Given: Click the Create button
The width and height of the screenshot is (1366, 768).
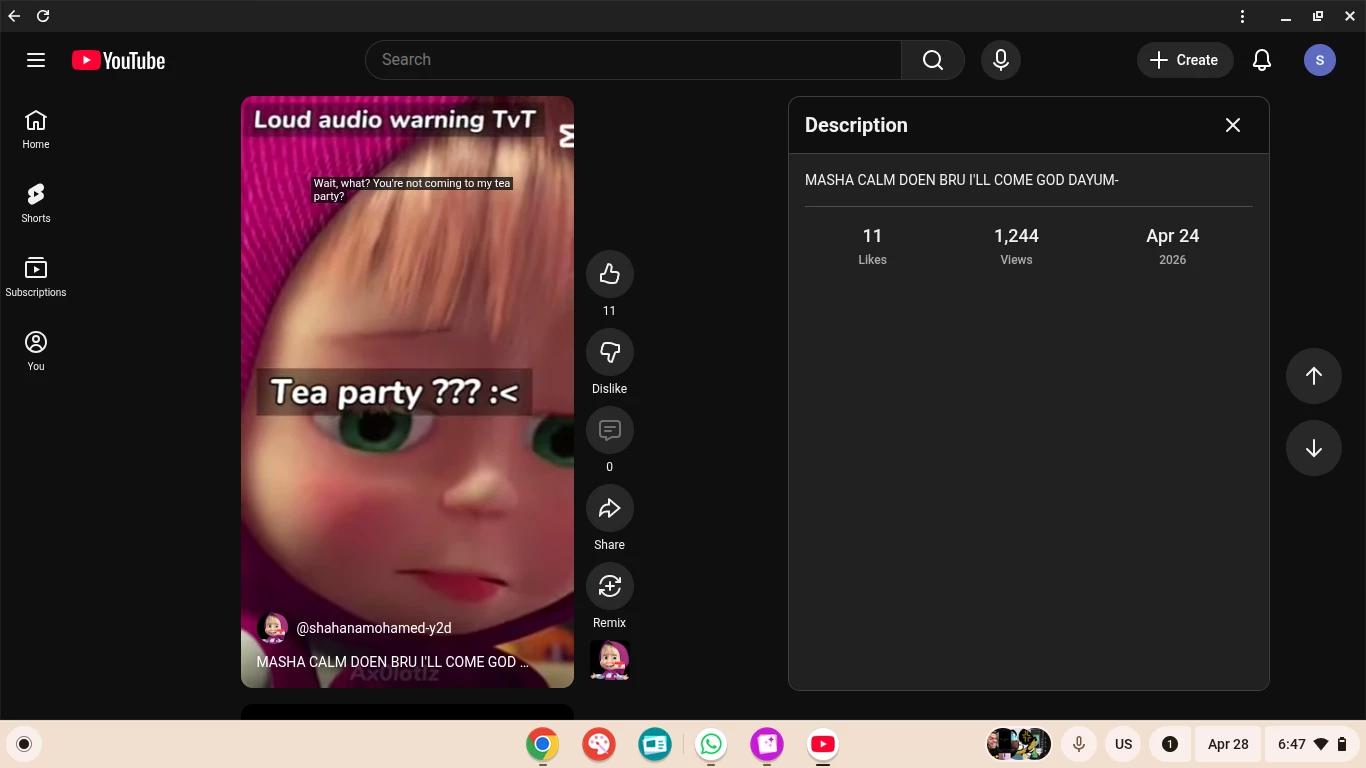Looking at the screenshot, I should point(1184,60).
